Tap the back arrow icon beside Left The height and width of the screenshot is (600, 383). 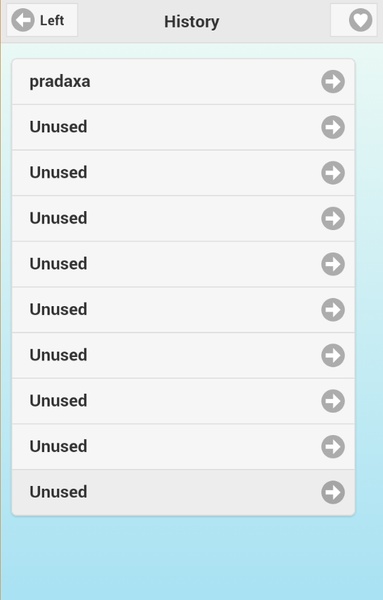[x=23, y=20]
